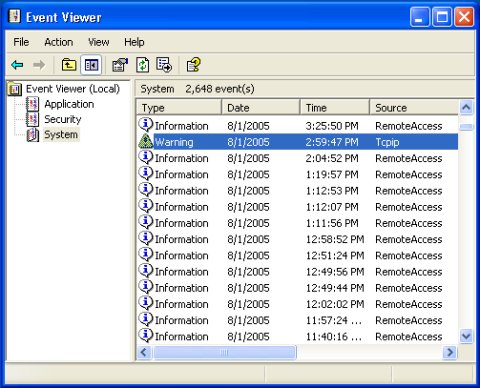Click the info icon of the 12:49:56 PM event
This screenshot has width=480, height=388.
[146, 271]
